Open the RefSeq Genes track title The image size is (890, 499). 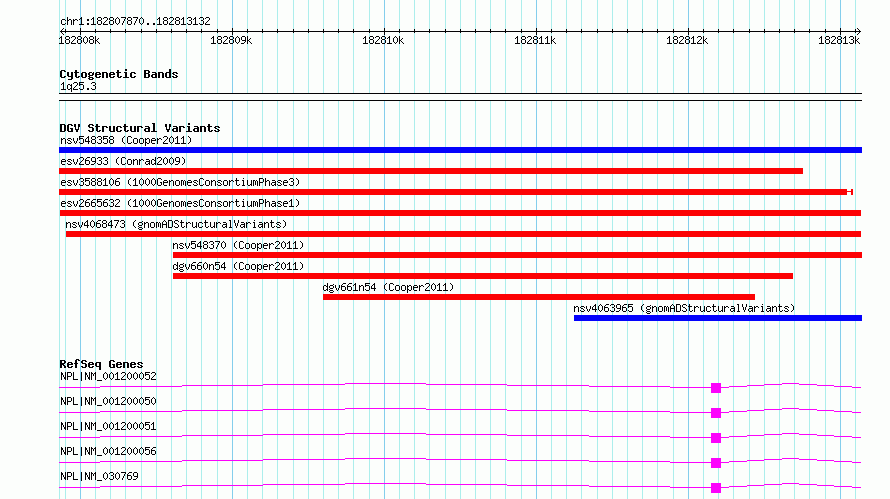tap(102, 364)
